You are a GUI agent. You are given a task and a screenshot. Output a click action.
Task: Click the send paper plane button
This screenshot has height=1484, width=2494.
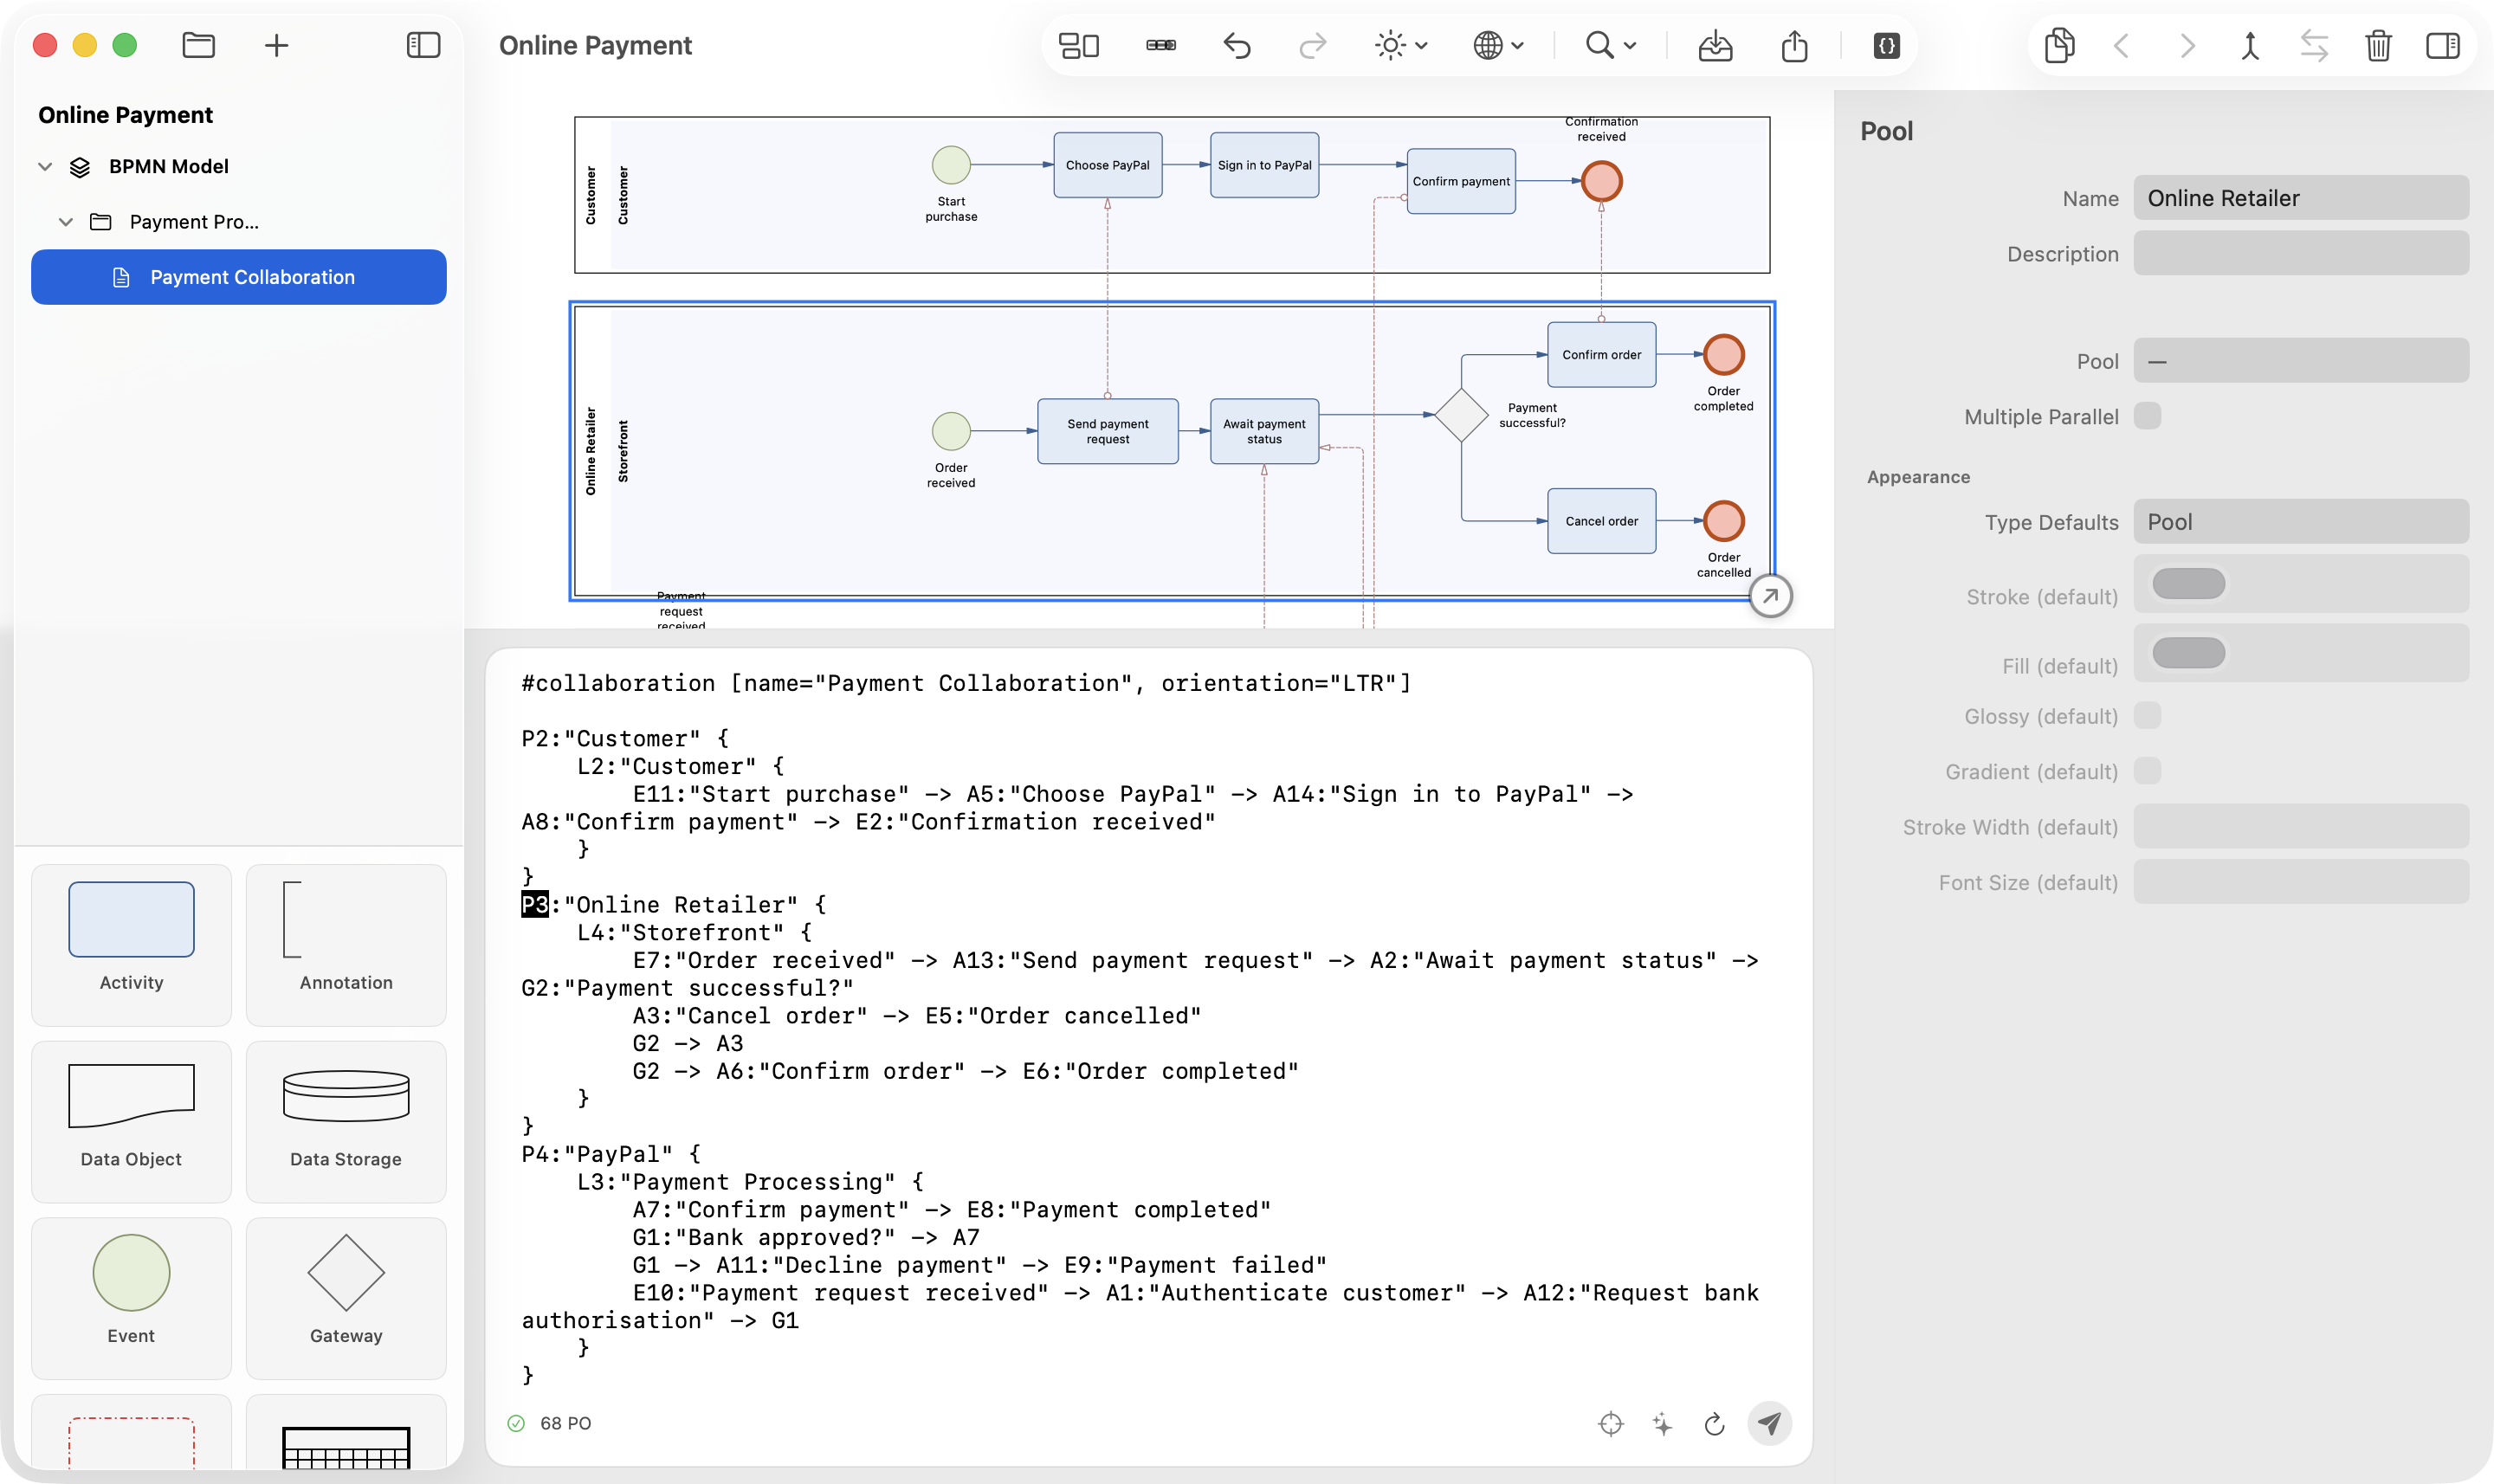pyautogui.click(x=1769, y=1423)
